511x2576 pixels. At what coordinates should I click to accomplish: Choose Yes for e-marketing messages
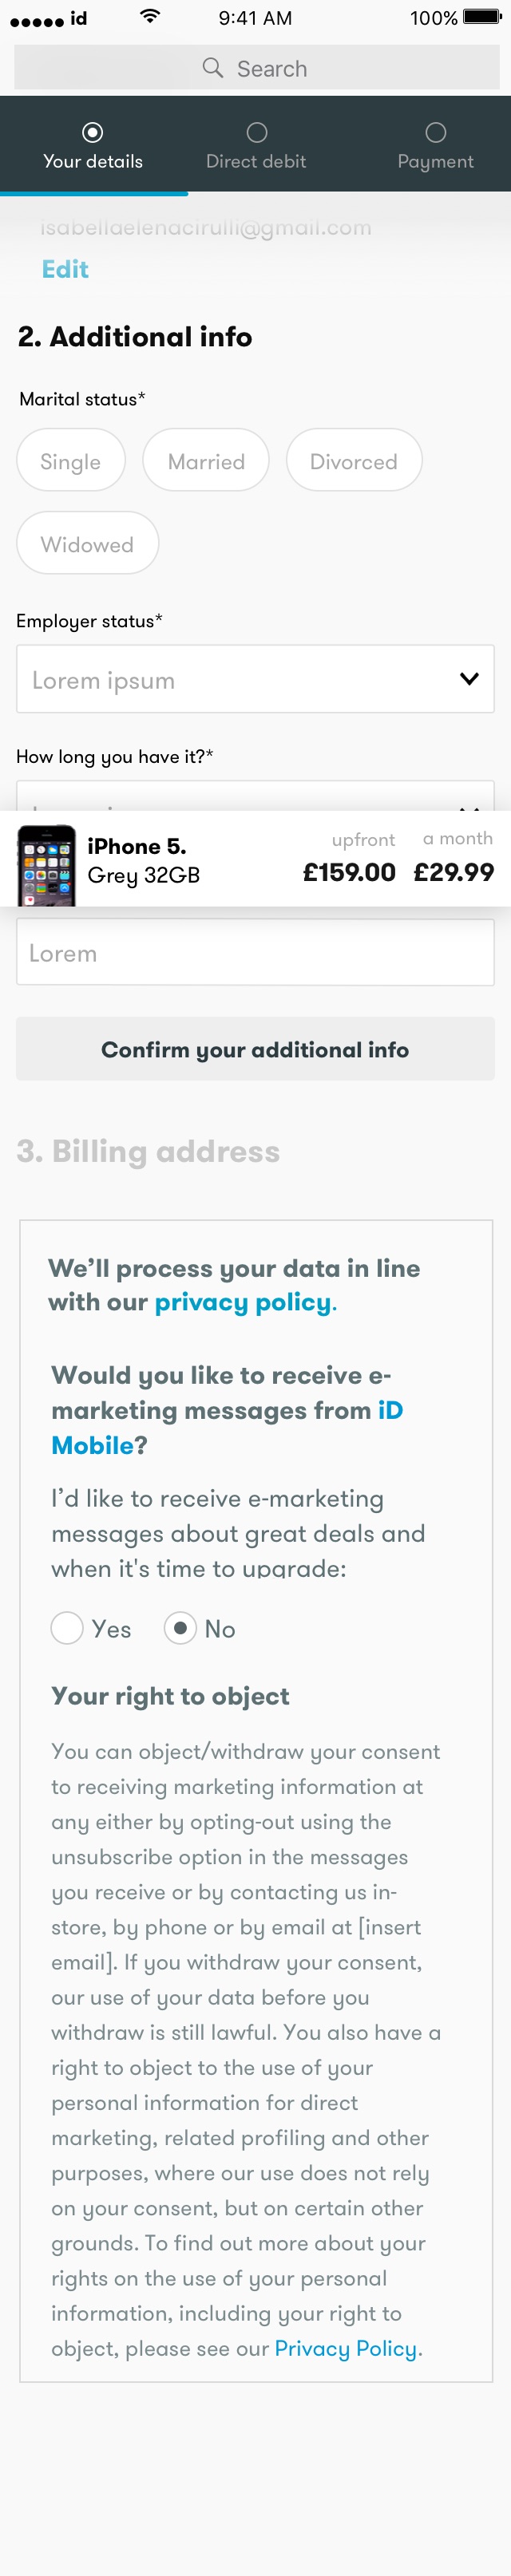click(x=67, y=1628)
